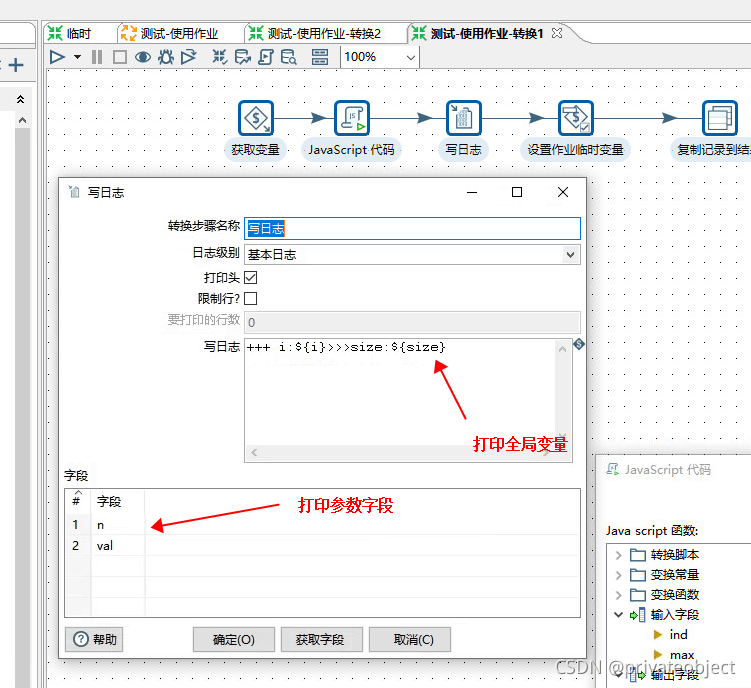Sort by the # column header
Image resolution: width=751 pixels, height=688 pixels.
click(x=78, y=502)
